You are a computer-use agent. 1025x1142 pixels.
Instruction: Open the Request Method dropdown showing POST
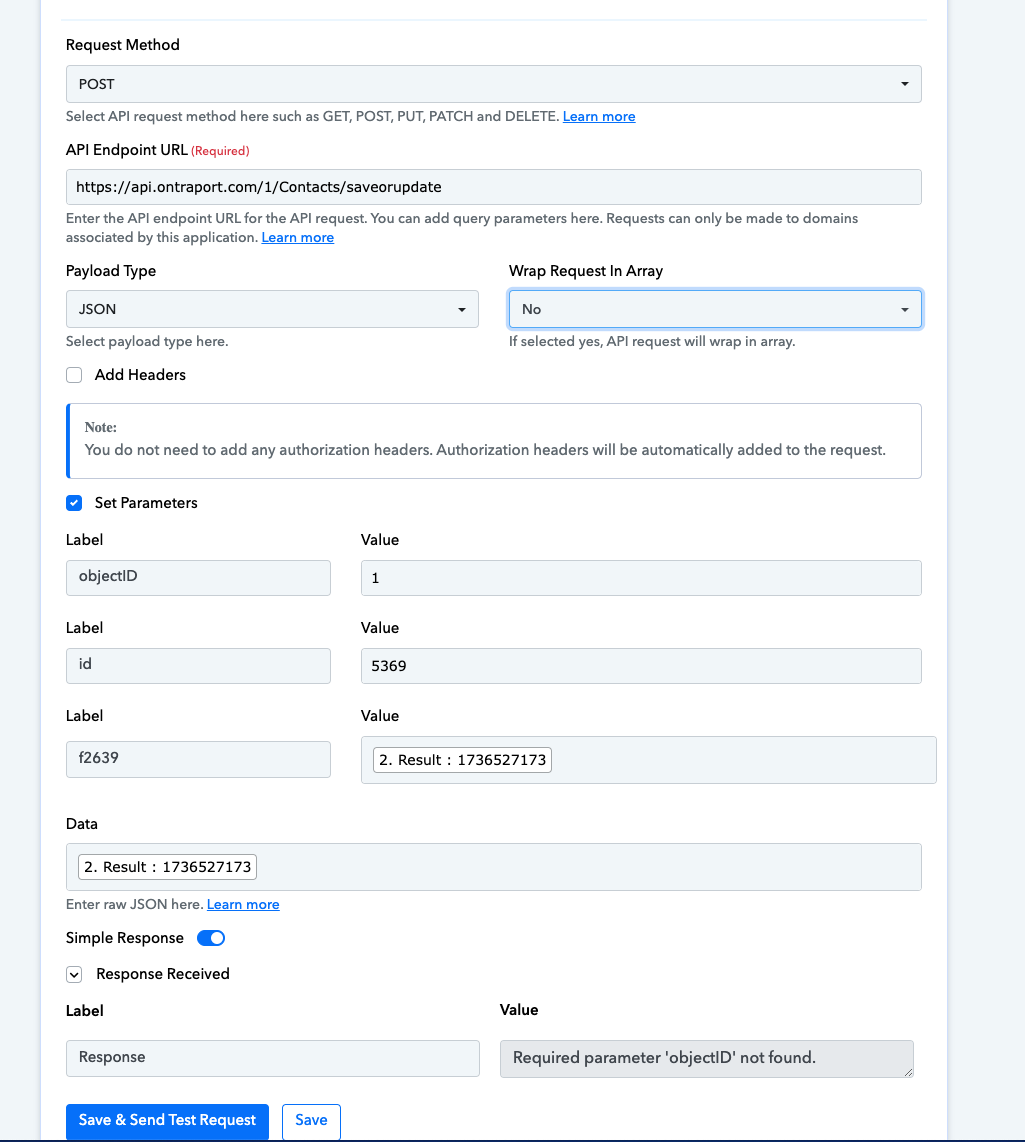point(493,84)
